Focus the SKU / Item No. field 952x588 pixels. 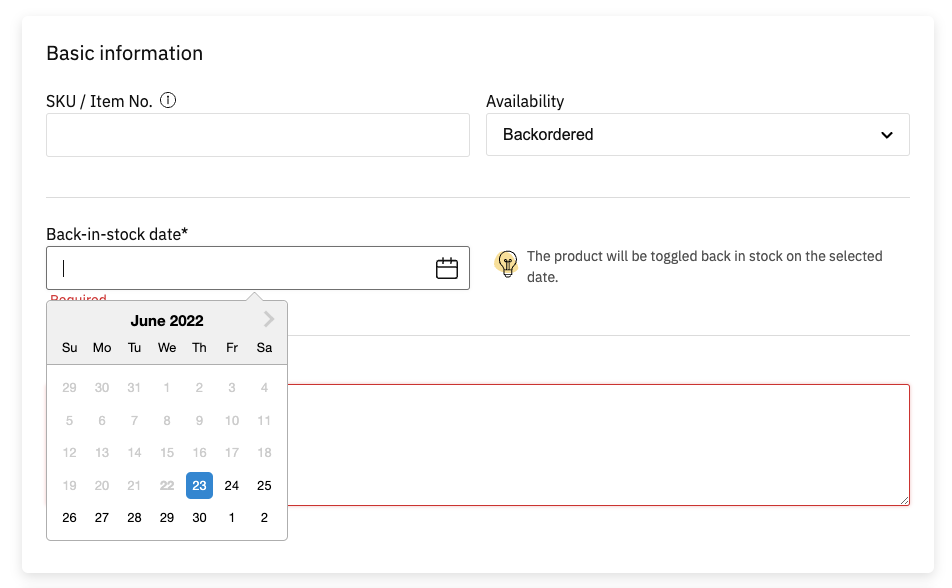[x=258, y=135]
